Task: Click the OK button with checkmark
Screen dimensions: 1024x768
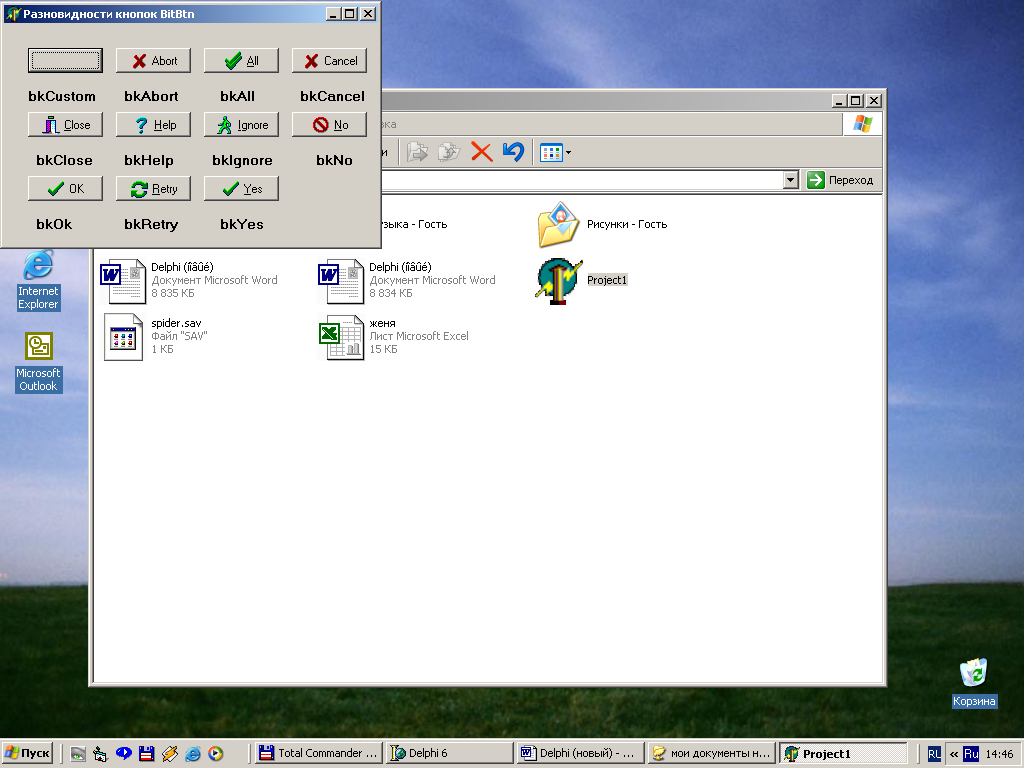Action: click(65, 189)
